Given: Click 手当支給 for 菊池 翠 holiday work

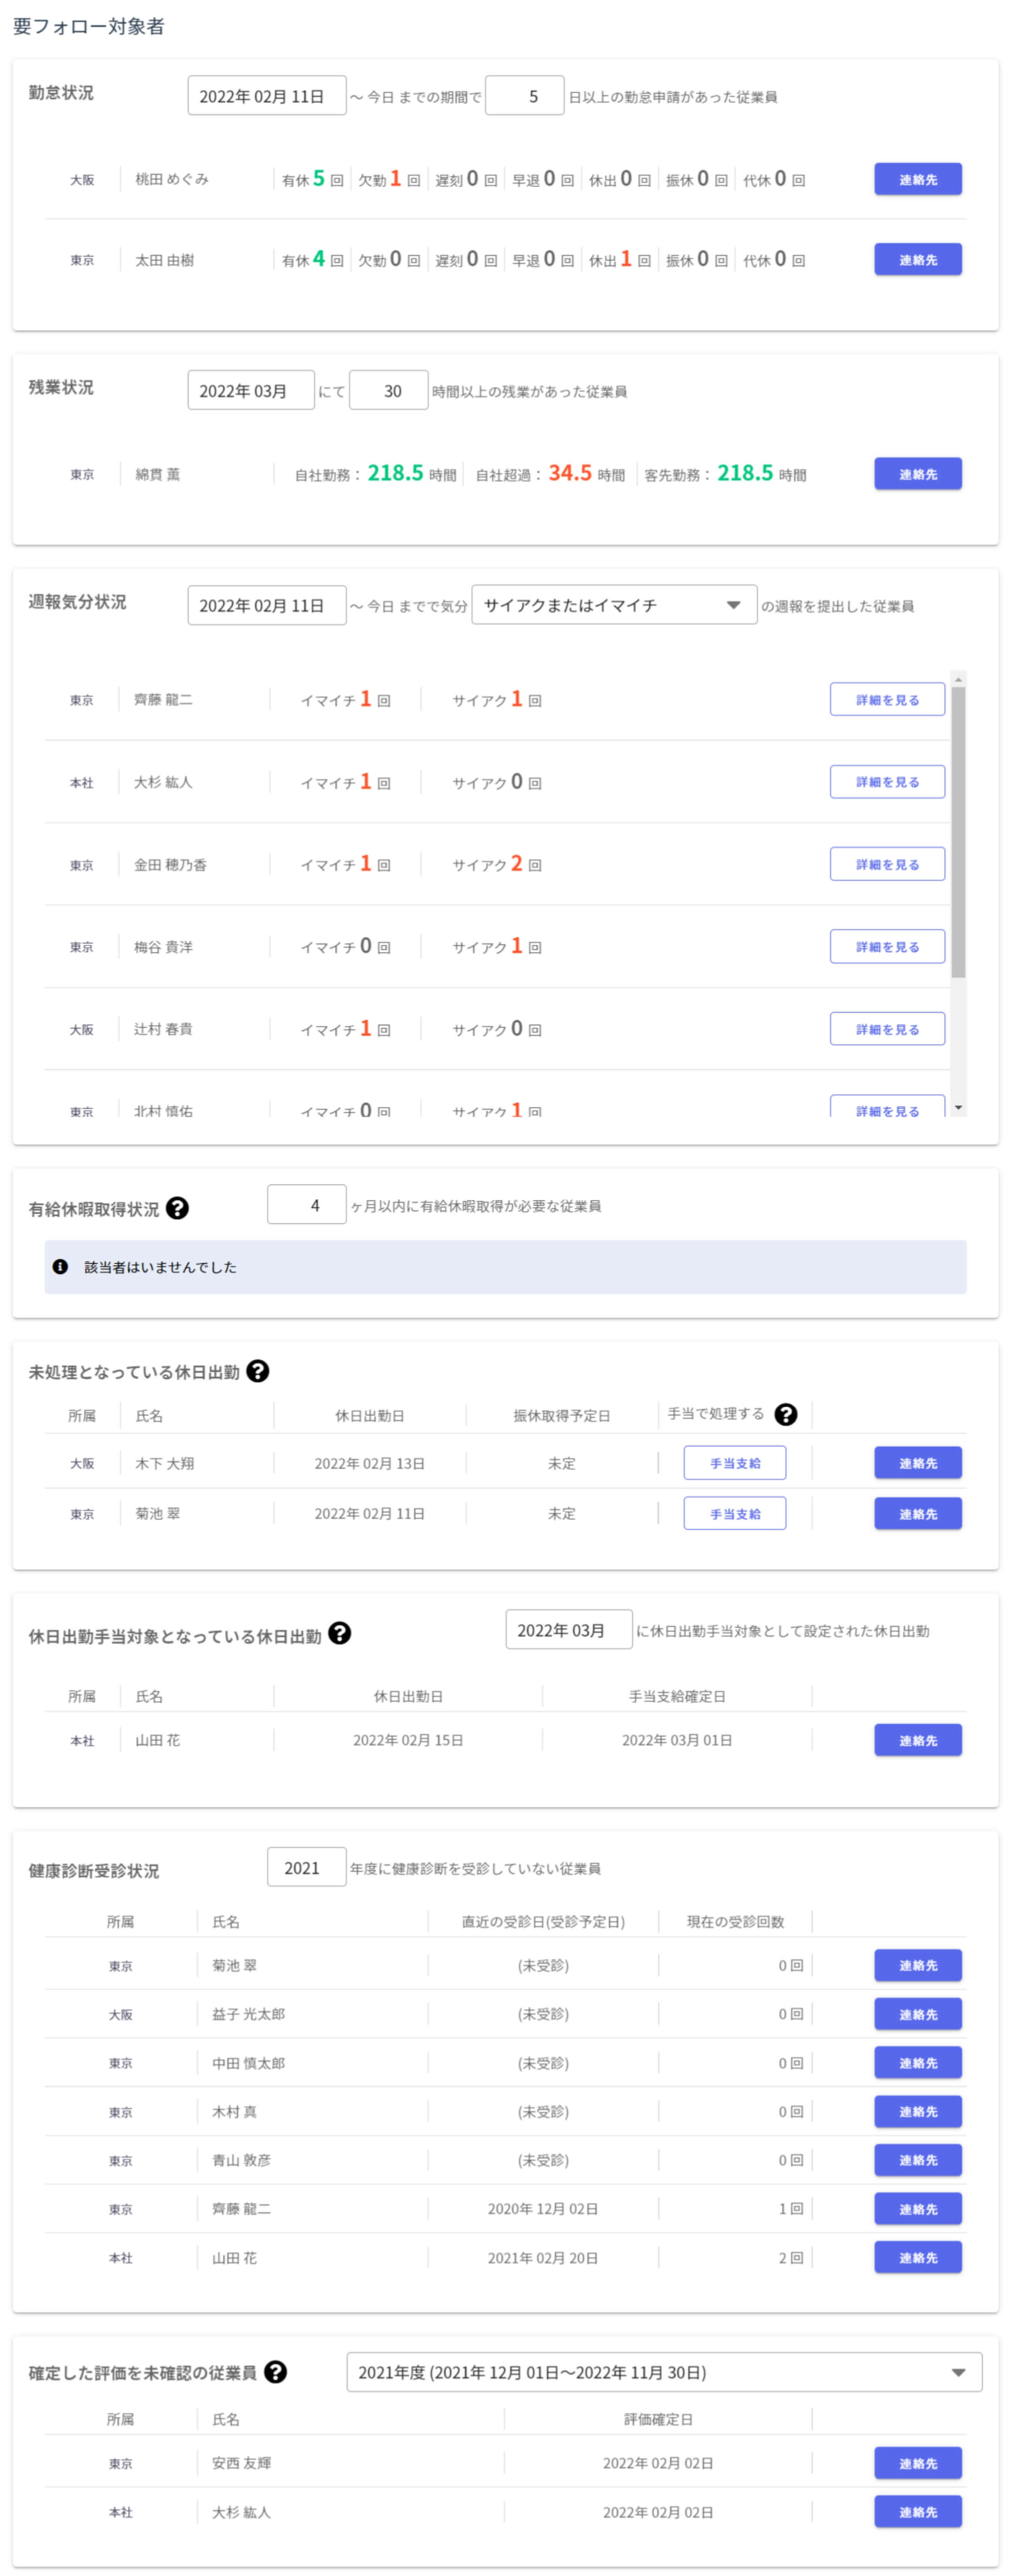Looking at the screenshot, I should (735, 1514).
